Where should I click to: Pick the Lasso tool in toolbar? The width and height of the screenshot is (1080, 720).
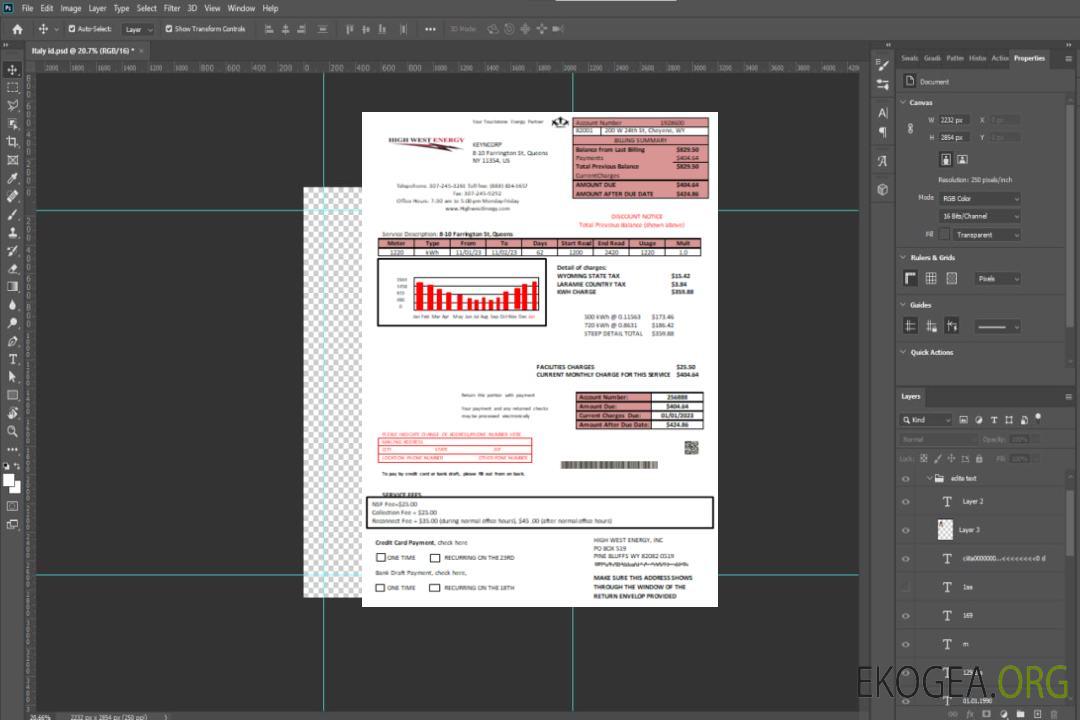[12, 105]
